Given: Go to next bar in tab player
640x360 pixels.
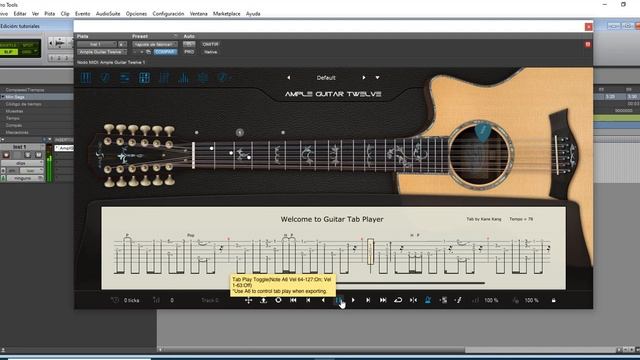Looking at the screenshot, I should point(368,300).
